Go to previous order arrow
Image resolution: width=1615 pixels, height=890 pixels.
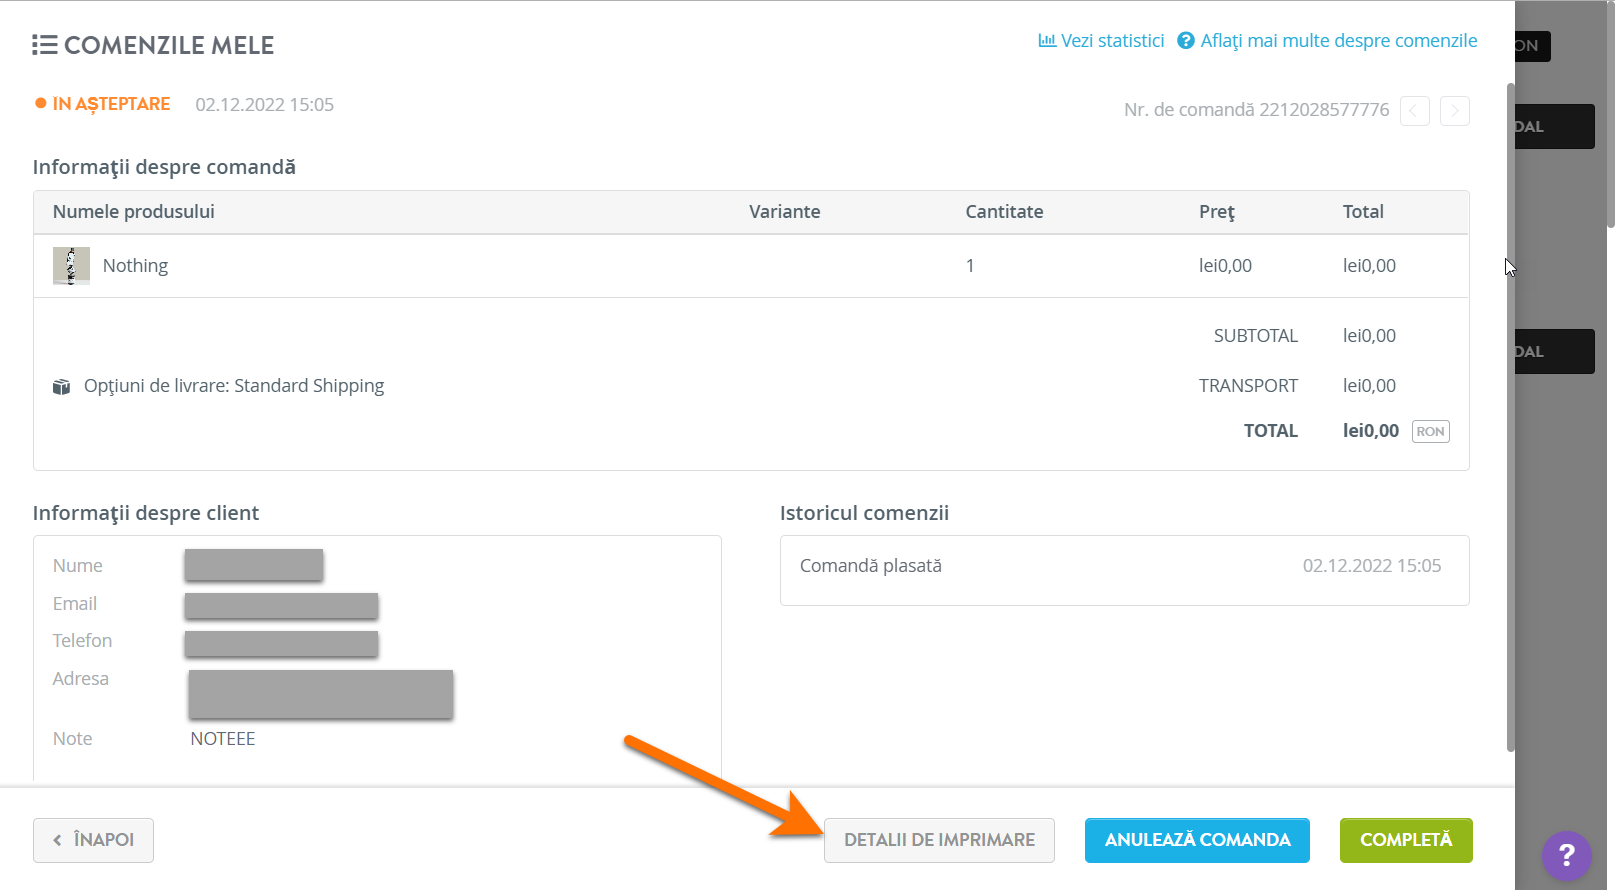(x=1414, y=110)
